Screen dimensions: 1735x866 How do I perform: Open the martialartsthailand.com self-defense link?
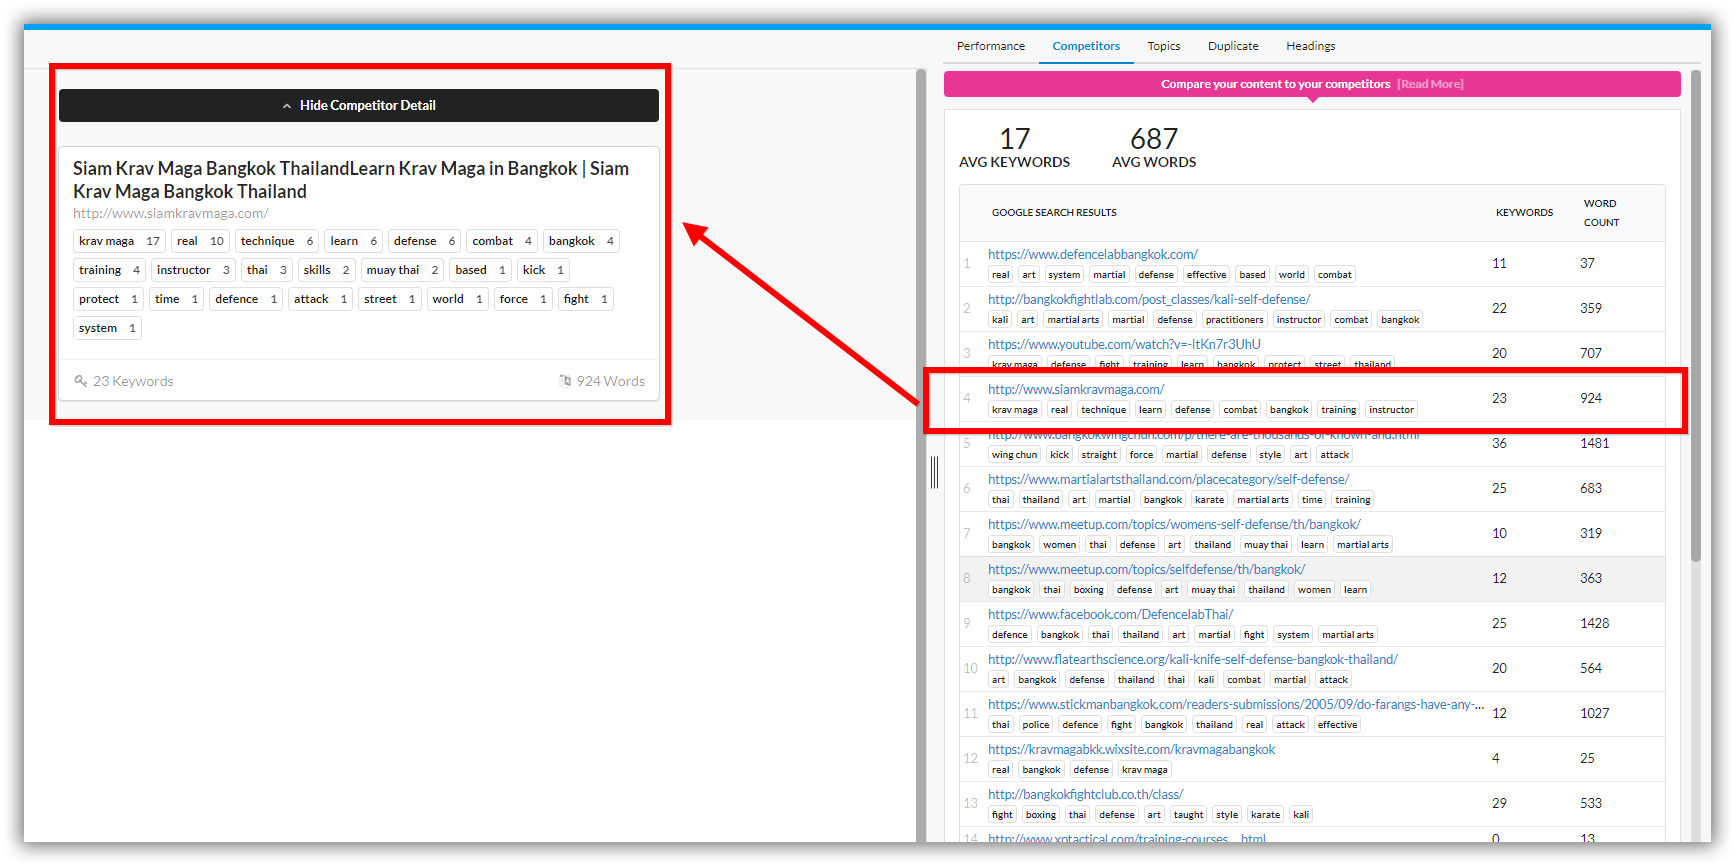pos(1168,479)
